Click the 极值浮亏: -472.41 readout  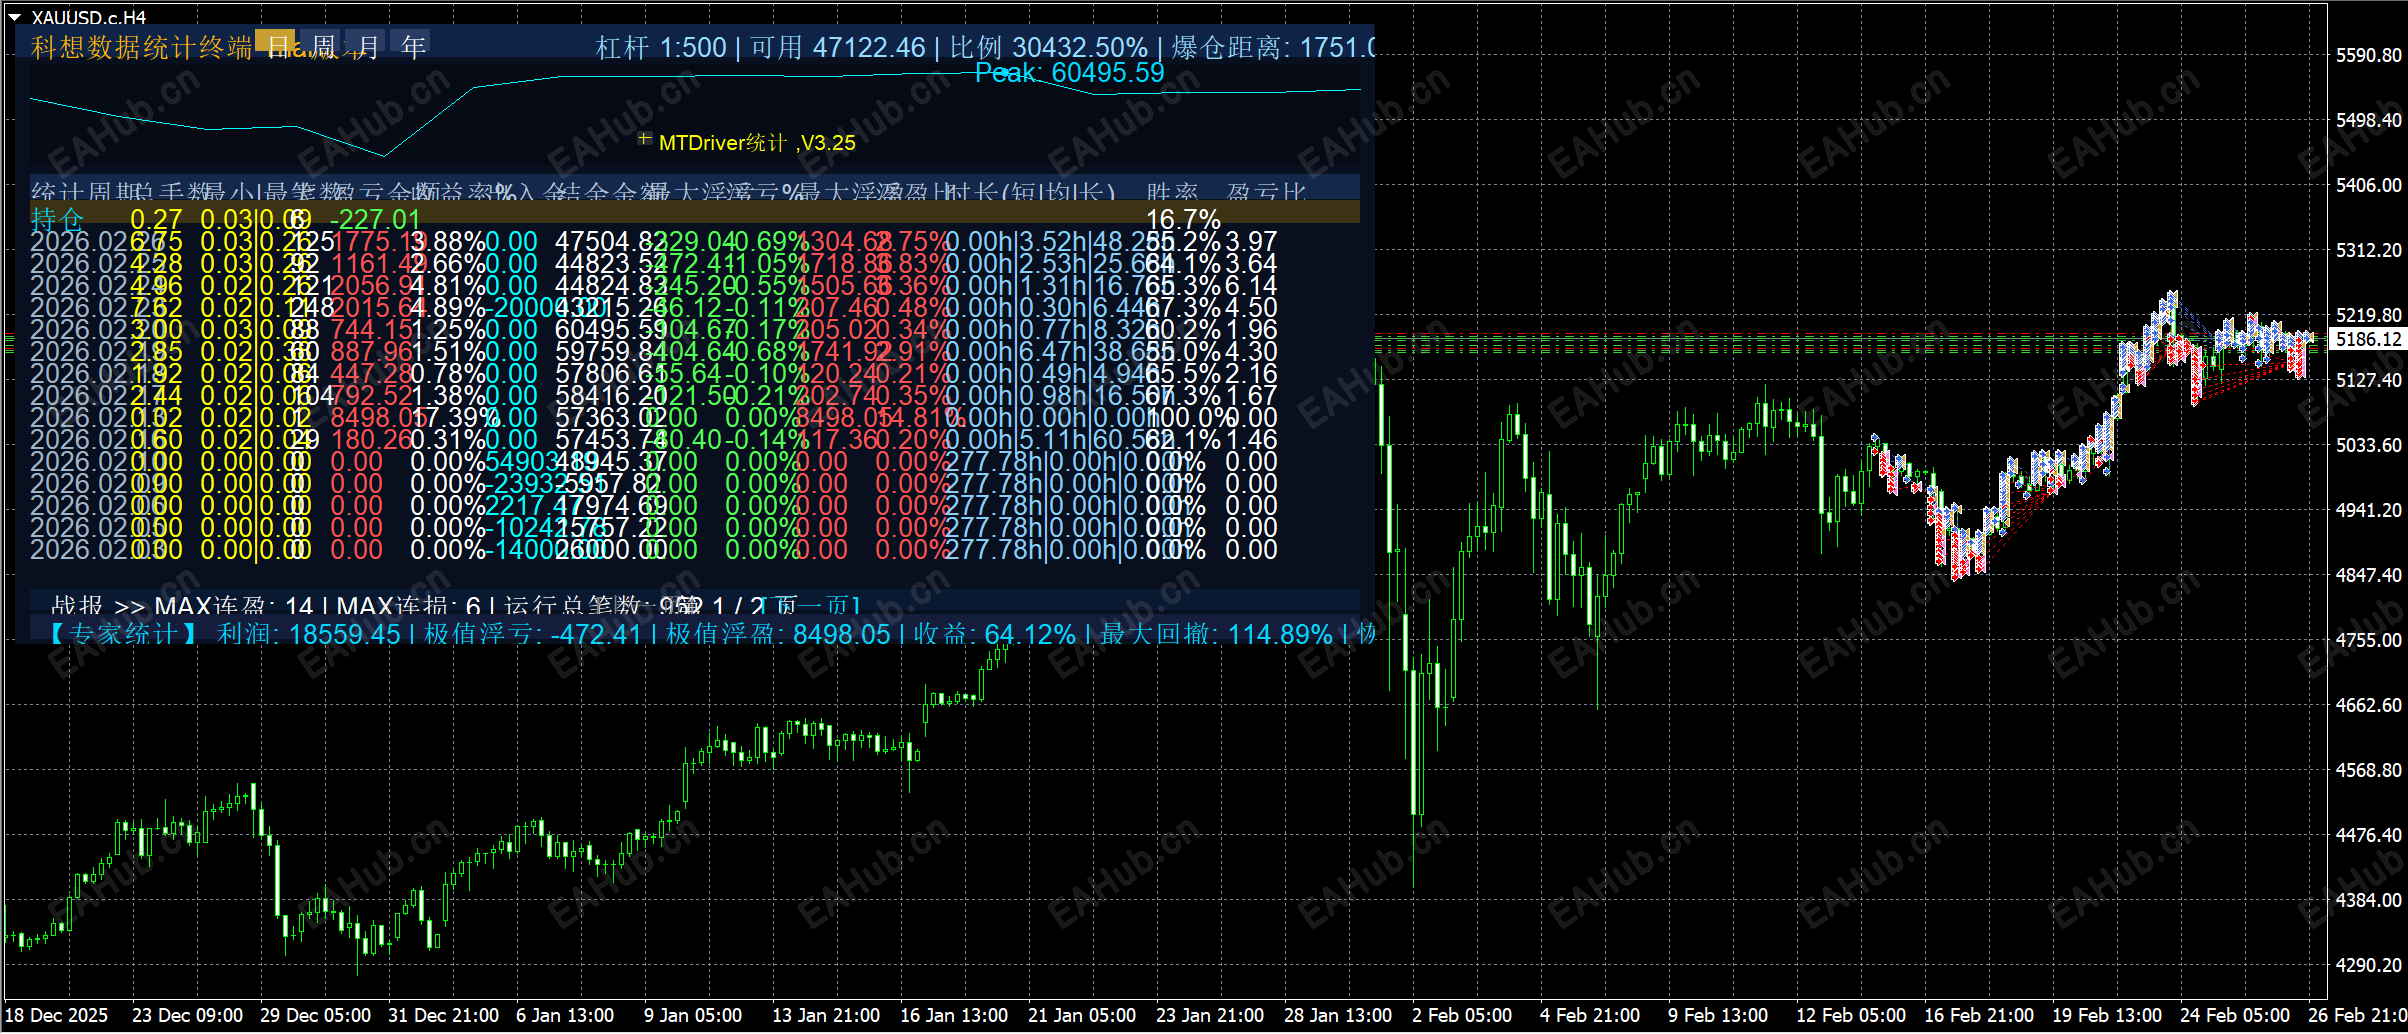point(533,634)
